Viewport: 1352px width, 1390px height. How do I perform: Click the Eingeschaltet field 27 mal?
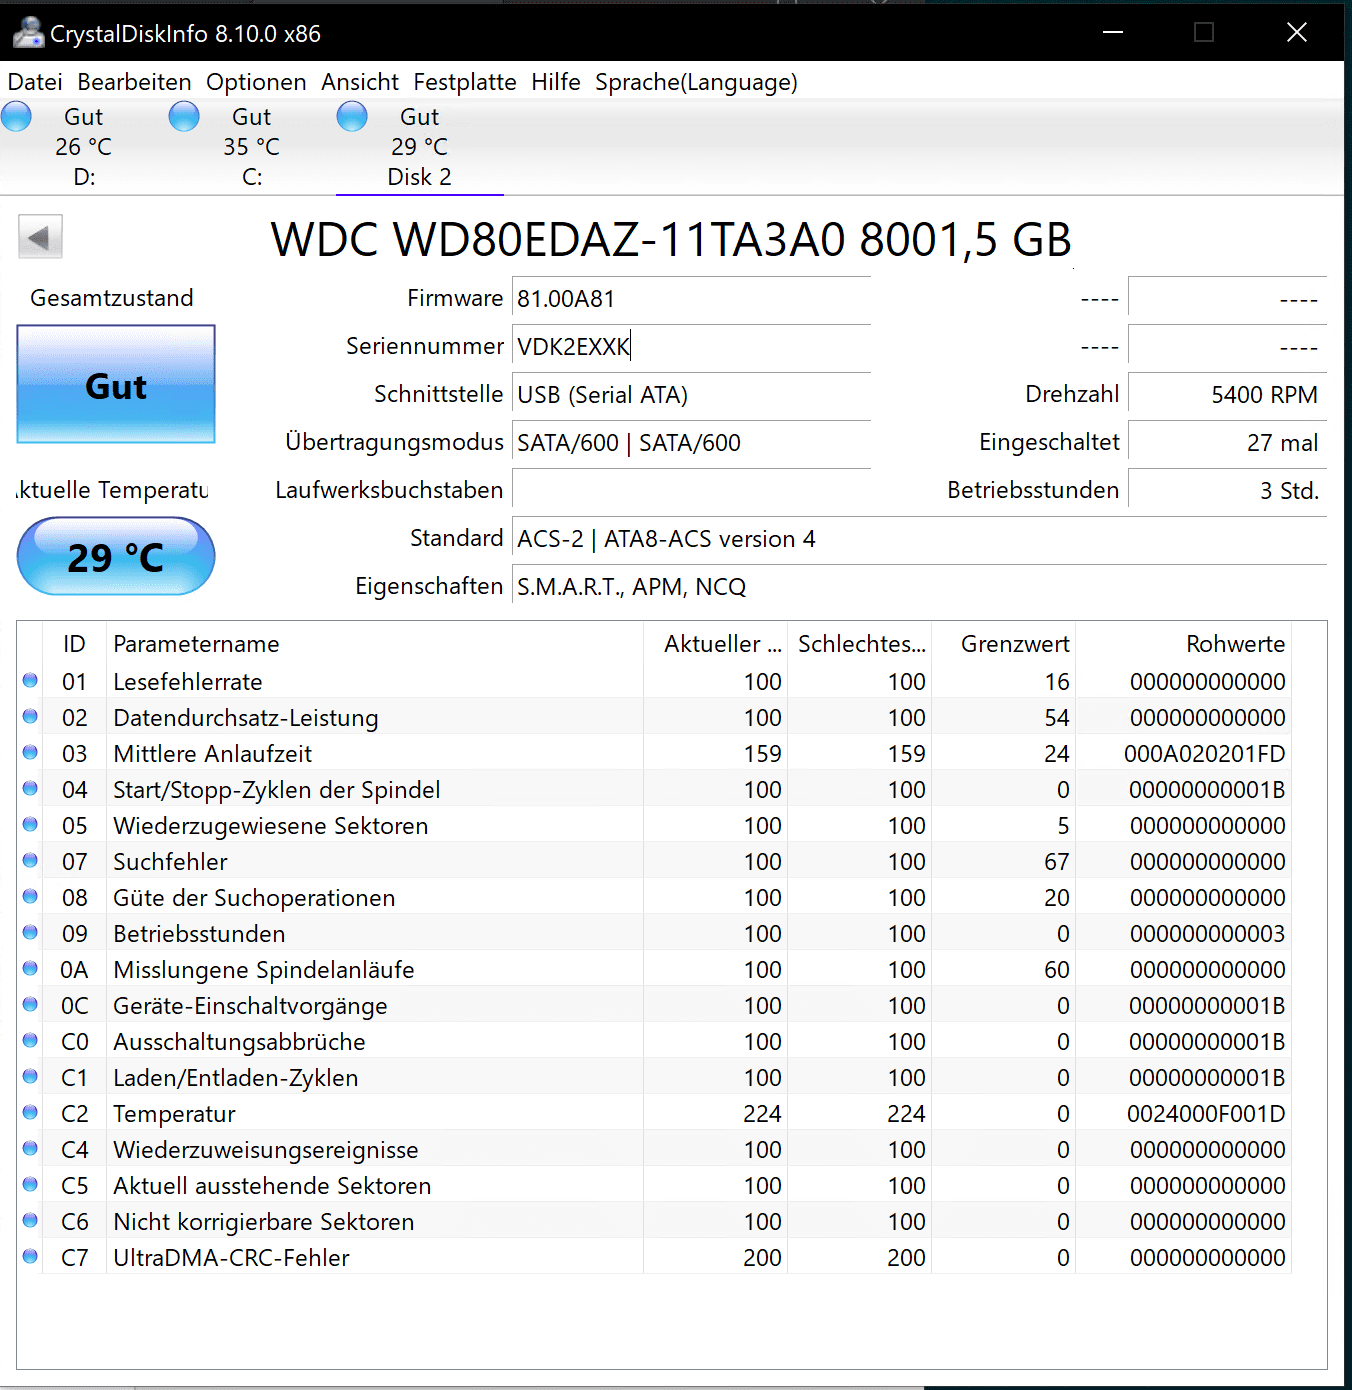[1227, 443]
